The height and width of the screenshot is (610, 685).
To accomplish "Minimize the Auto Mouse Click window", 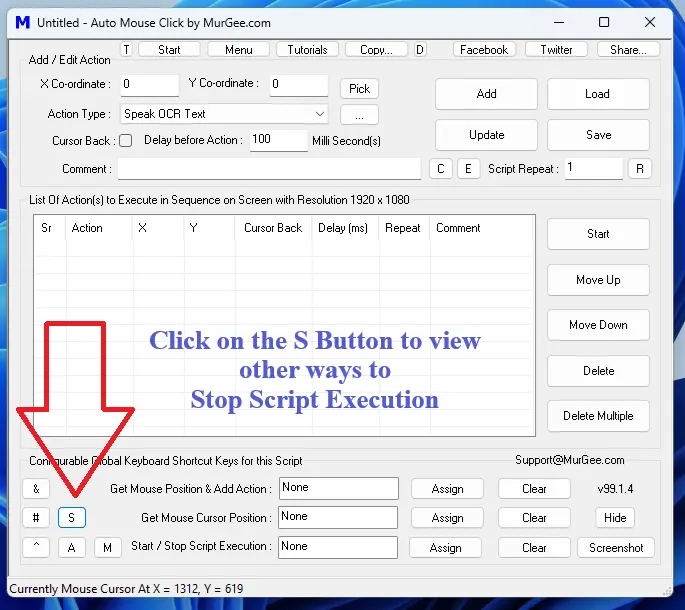I will [x=559, y=22].
